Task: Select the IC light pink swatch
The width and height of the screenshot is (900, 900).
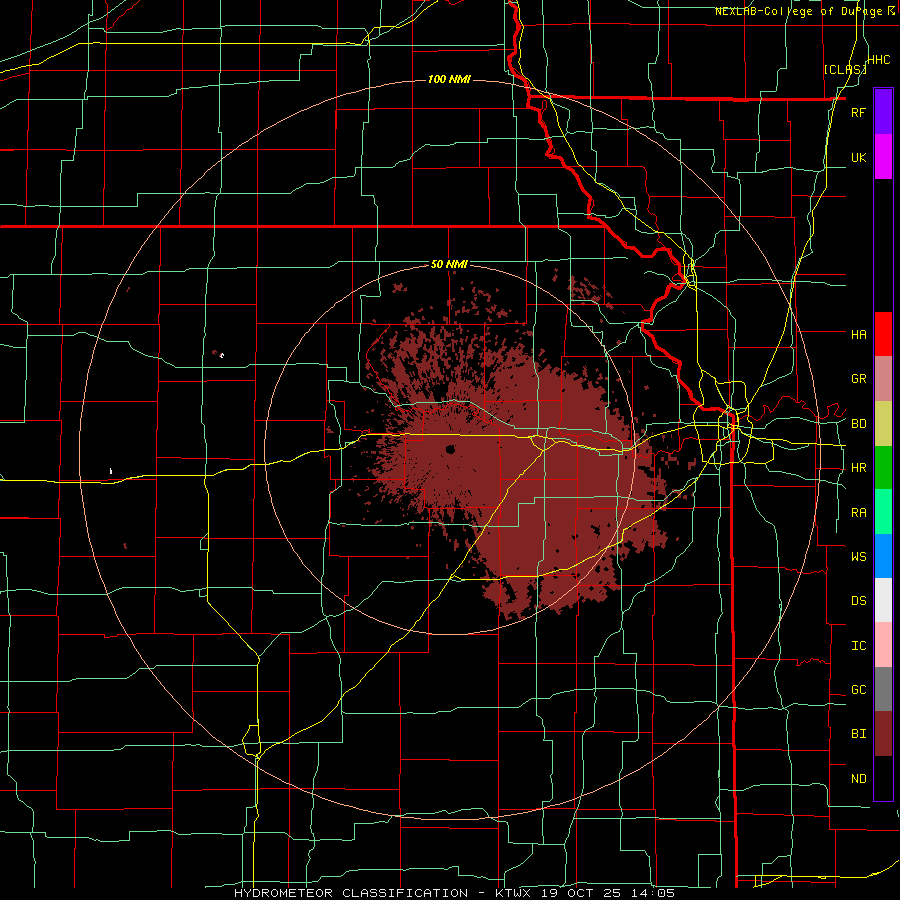Action: (x=883, y=645)
